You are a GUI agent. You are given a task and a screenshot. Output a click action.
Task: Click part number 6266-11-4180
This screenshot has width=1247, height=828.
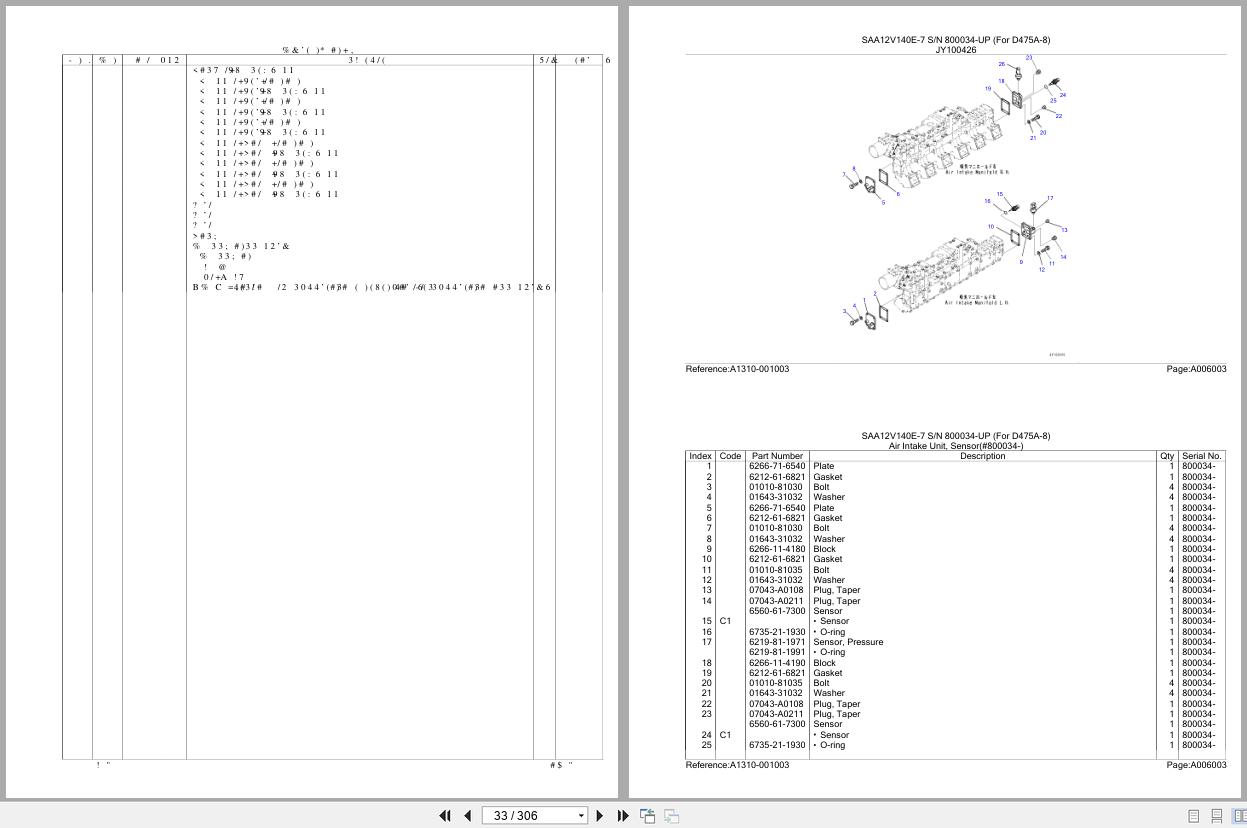coord(777,549)
